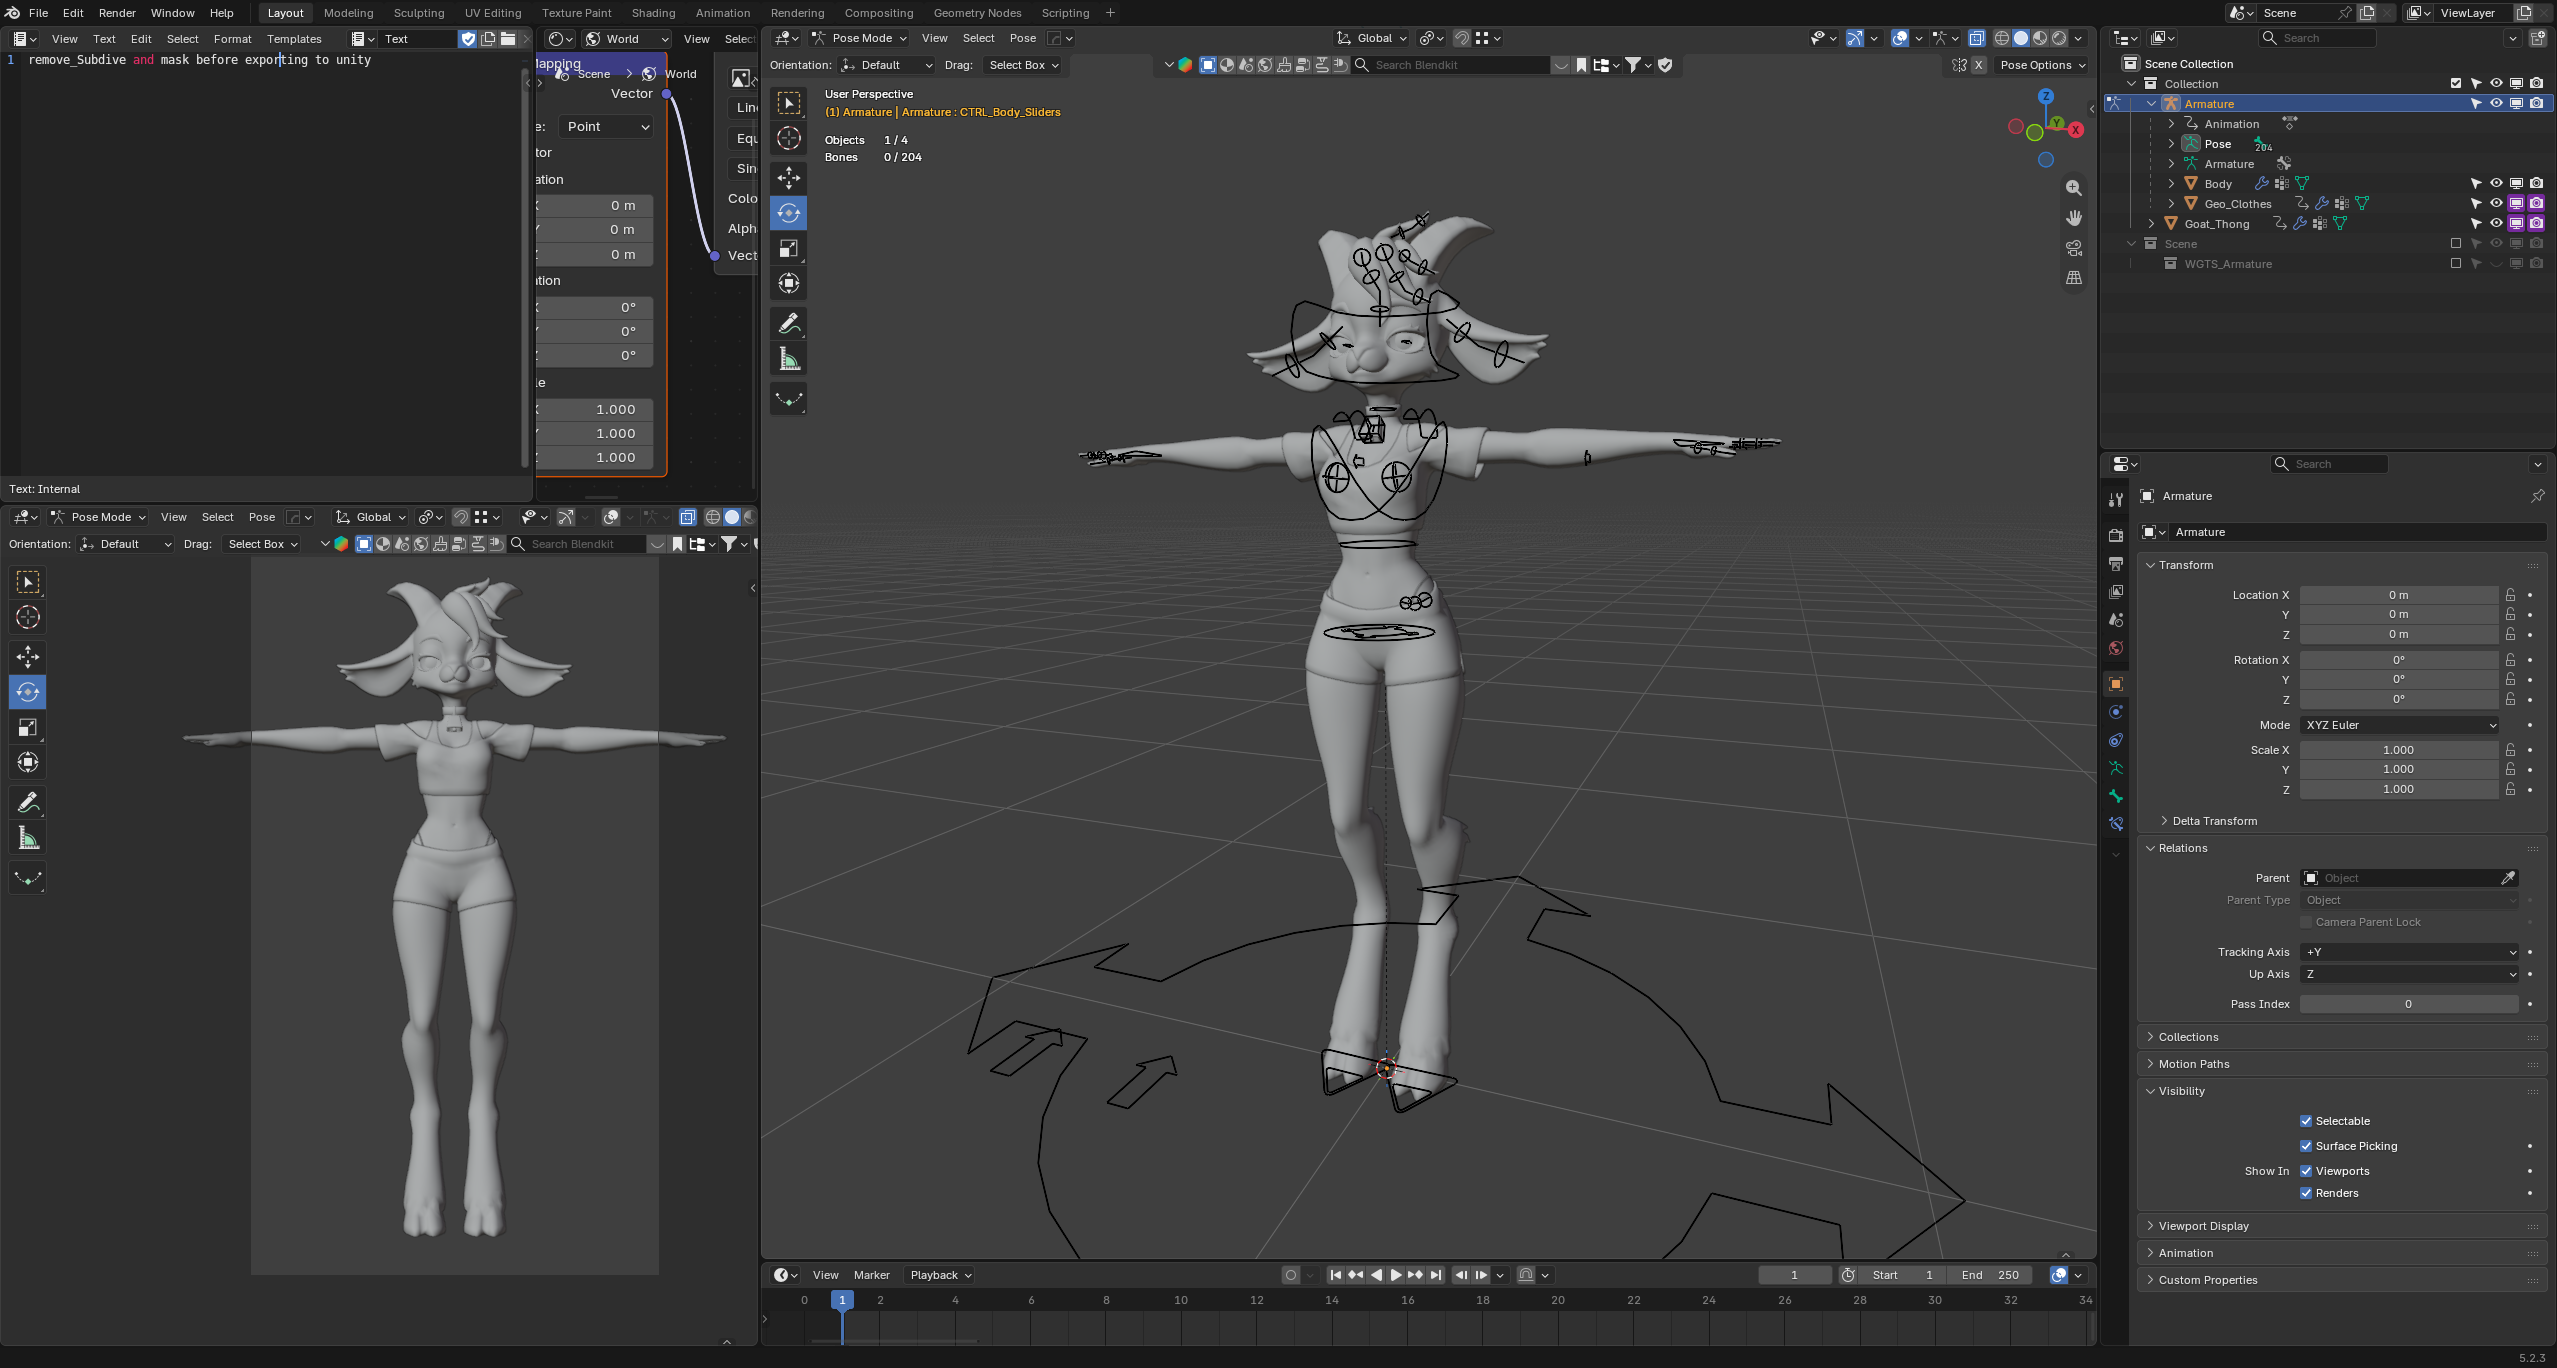Click the Pass Index value field
Image resolution: width=2557 pixels, height=1368 pixels.
click(2409, 1004)
